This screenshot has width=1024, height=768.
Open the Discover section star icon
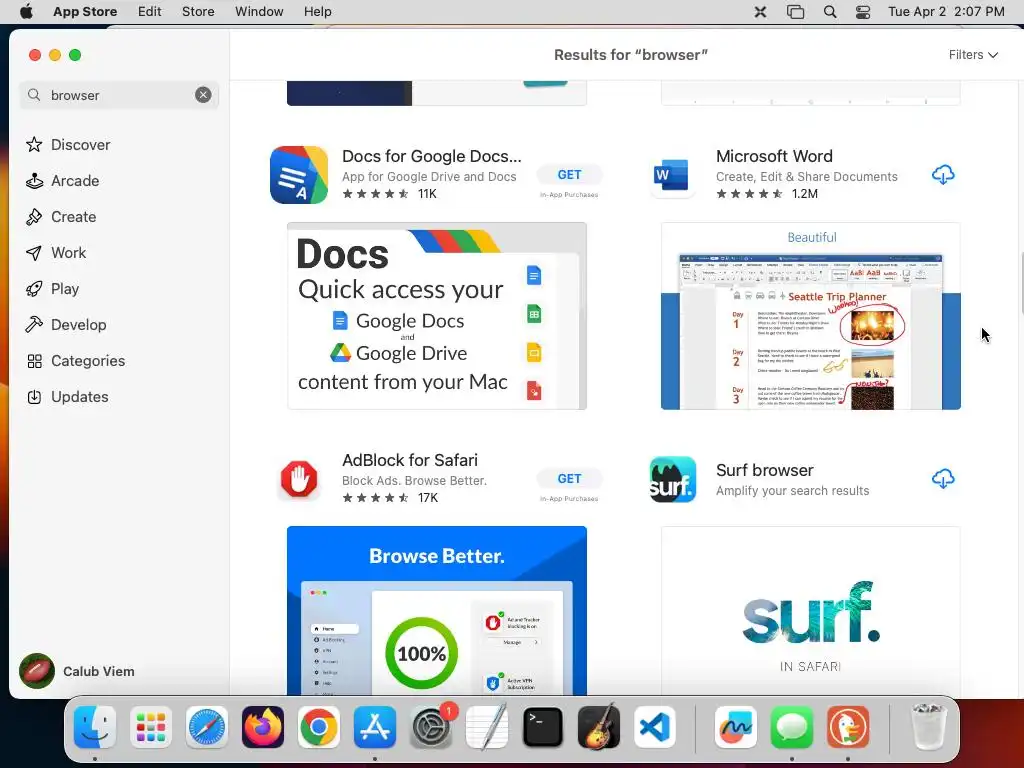pyautogui.click(x=34, y=144)
